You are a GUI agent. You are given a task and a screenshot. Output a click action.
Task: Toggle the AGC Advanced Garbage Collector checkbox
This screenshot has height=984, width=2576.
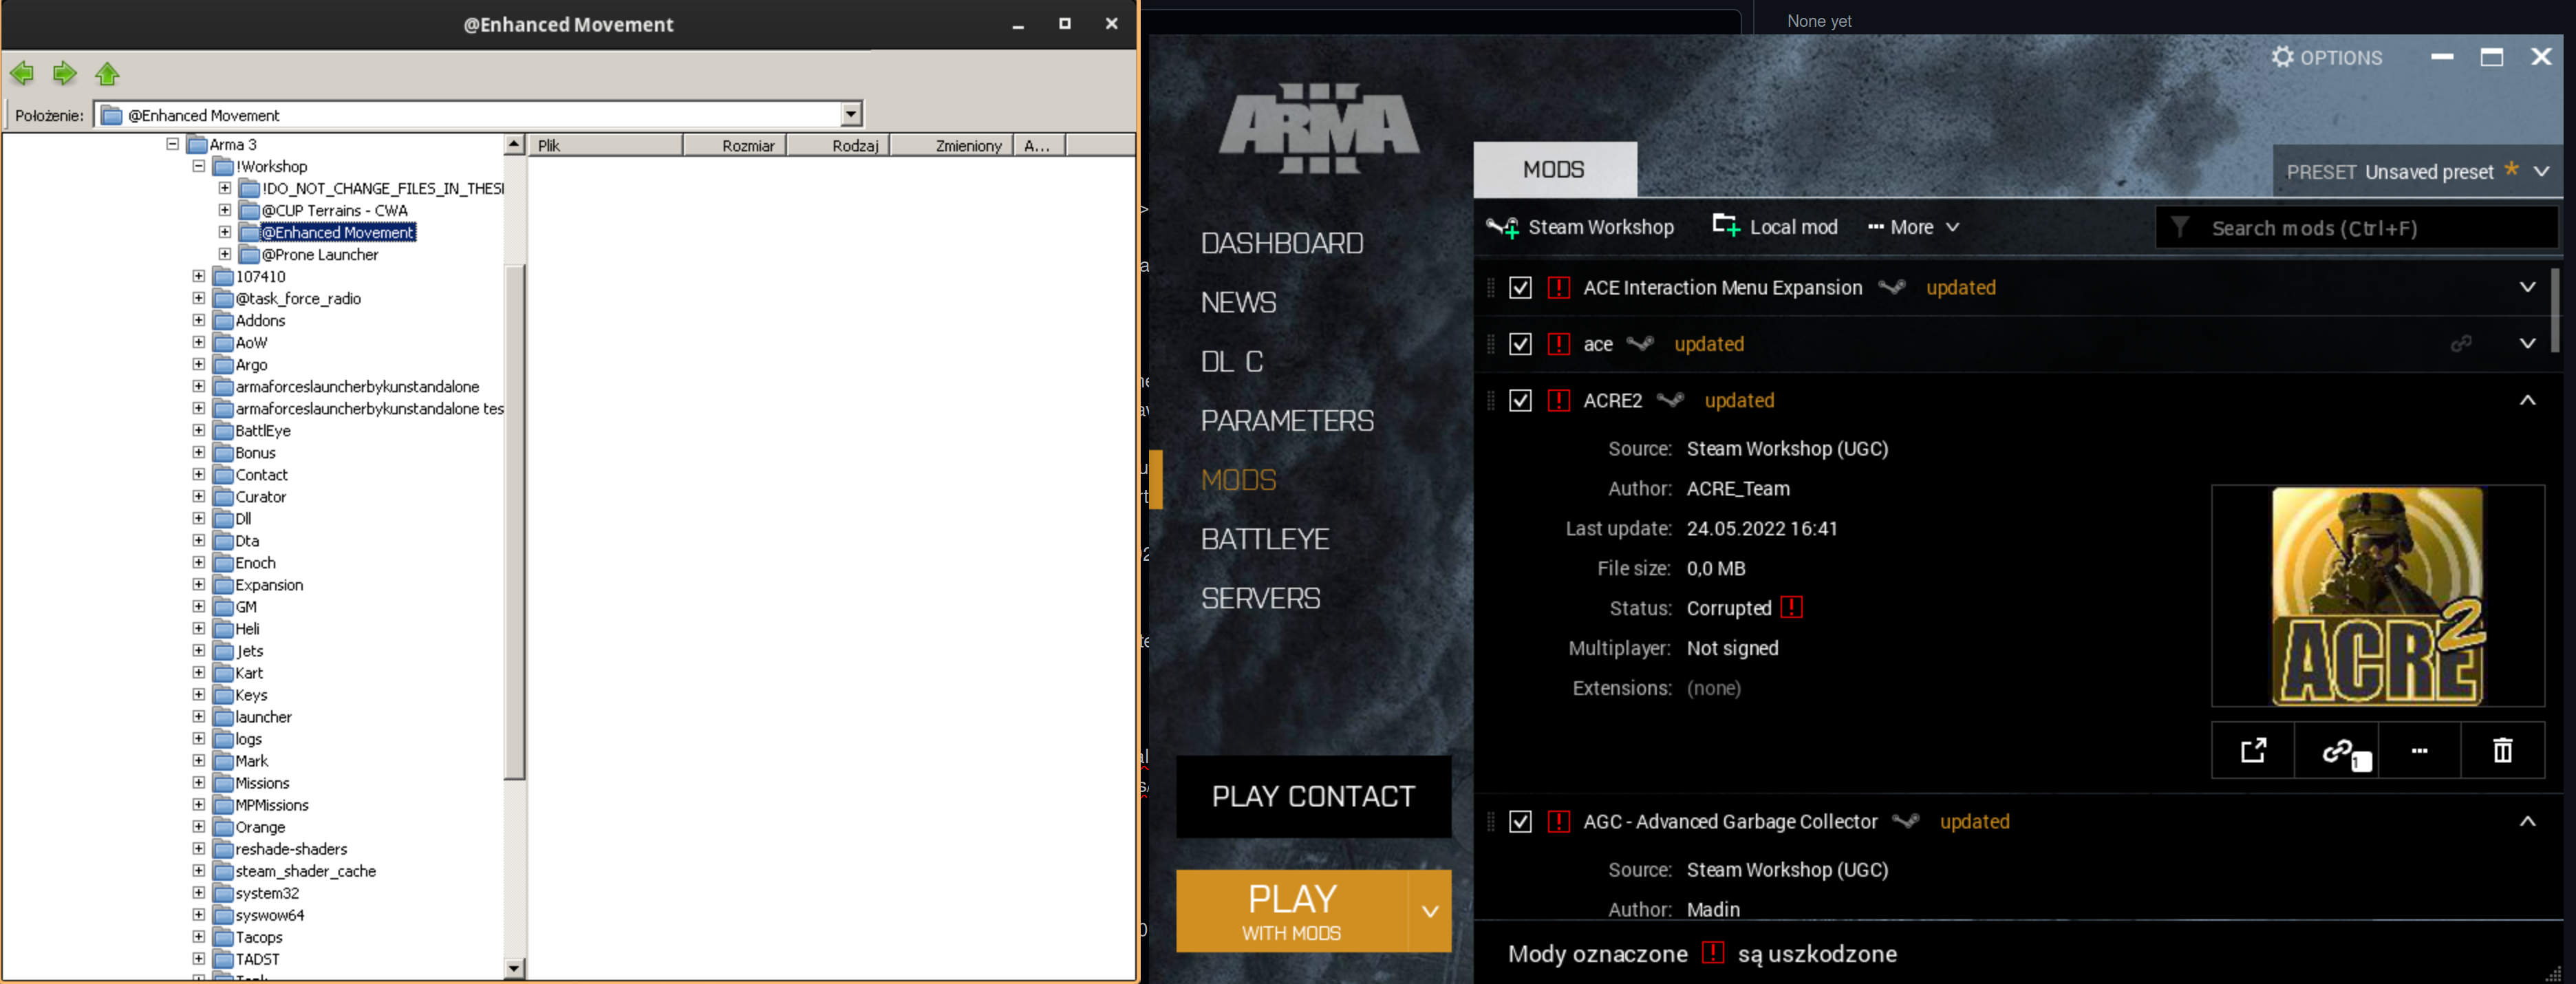(1519, 821)
